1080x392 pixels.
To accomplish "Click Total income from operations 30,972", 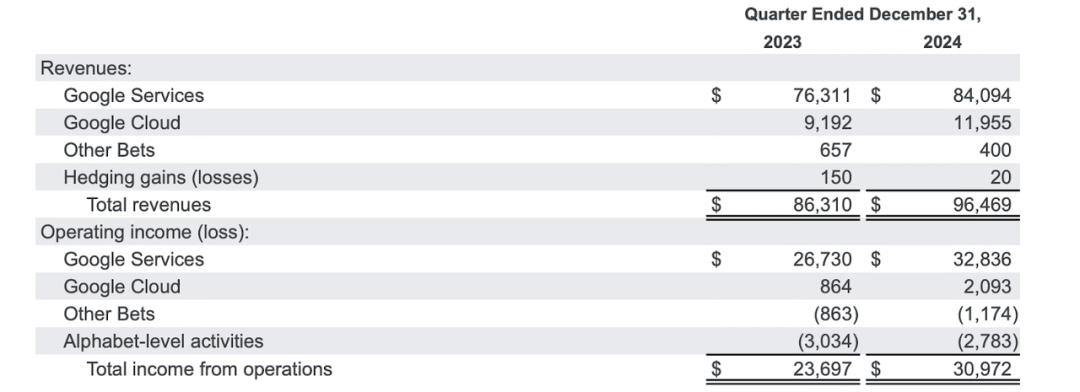I will coord(982,369).
